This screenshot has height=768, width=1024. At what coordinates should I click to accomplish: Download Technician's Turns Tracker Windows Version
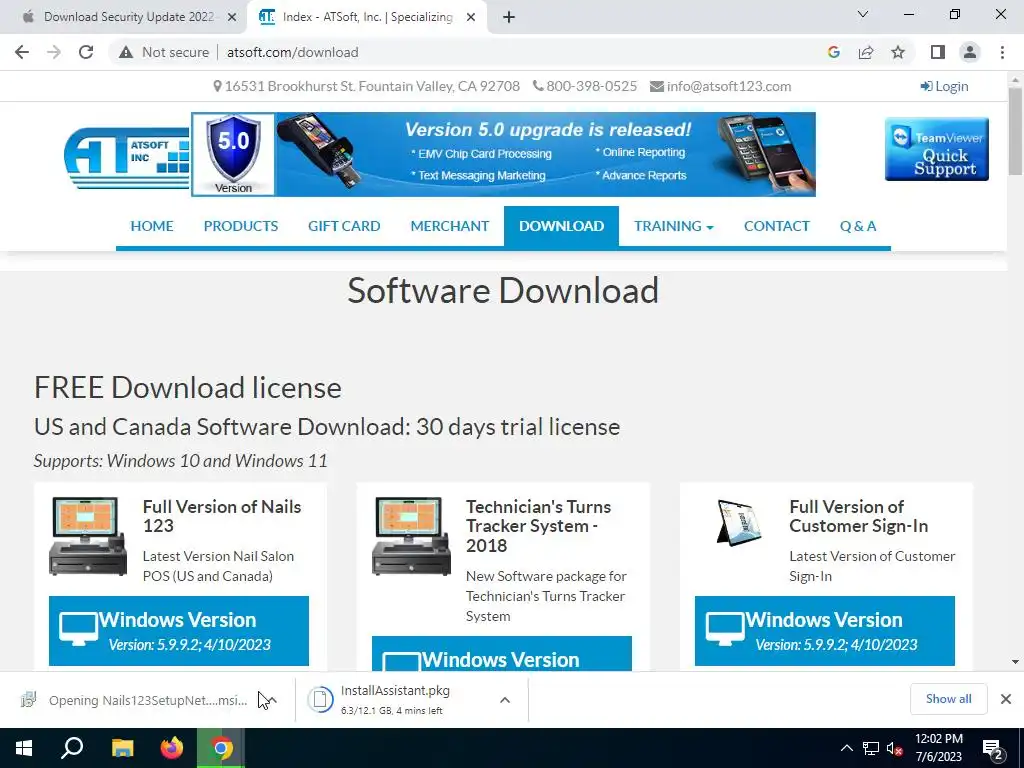click(502, 654)
